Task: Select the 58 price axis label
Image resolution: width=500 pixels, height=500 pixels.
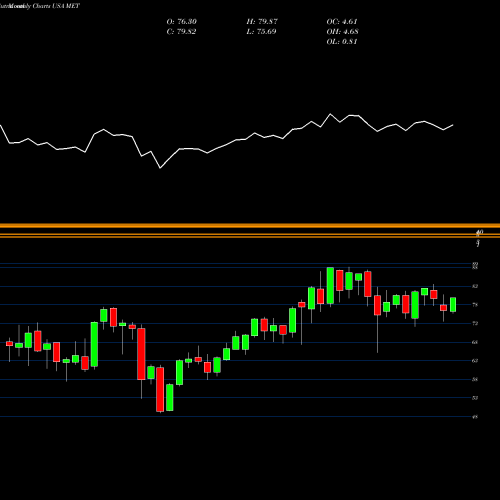Action: tap(475, 379)
